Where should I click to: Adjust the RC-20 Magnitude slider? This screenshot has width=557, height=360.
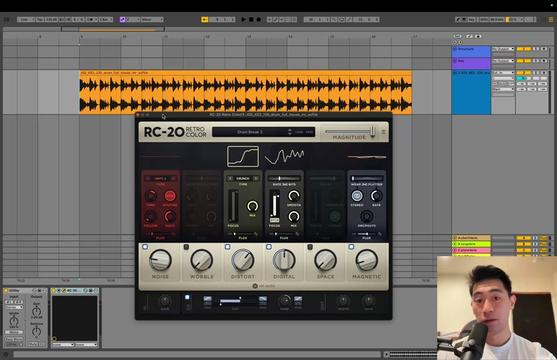[349, 131]
